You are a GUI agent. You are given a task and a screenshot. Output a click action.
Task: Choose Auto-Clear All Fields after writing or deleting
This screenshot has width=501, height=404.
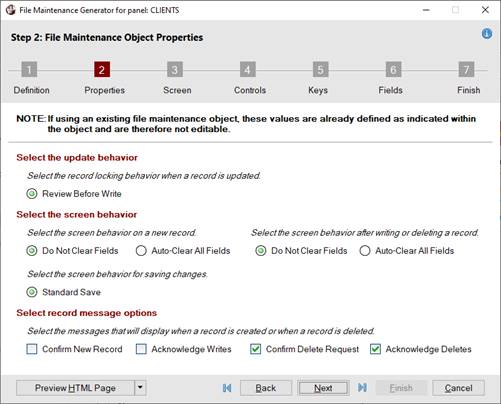365,251
